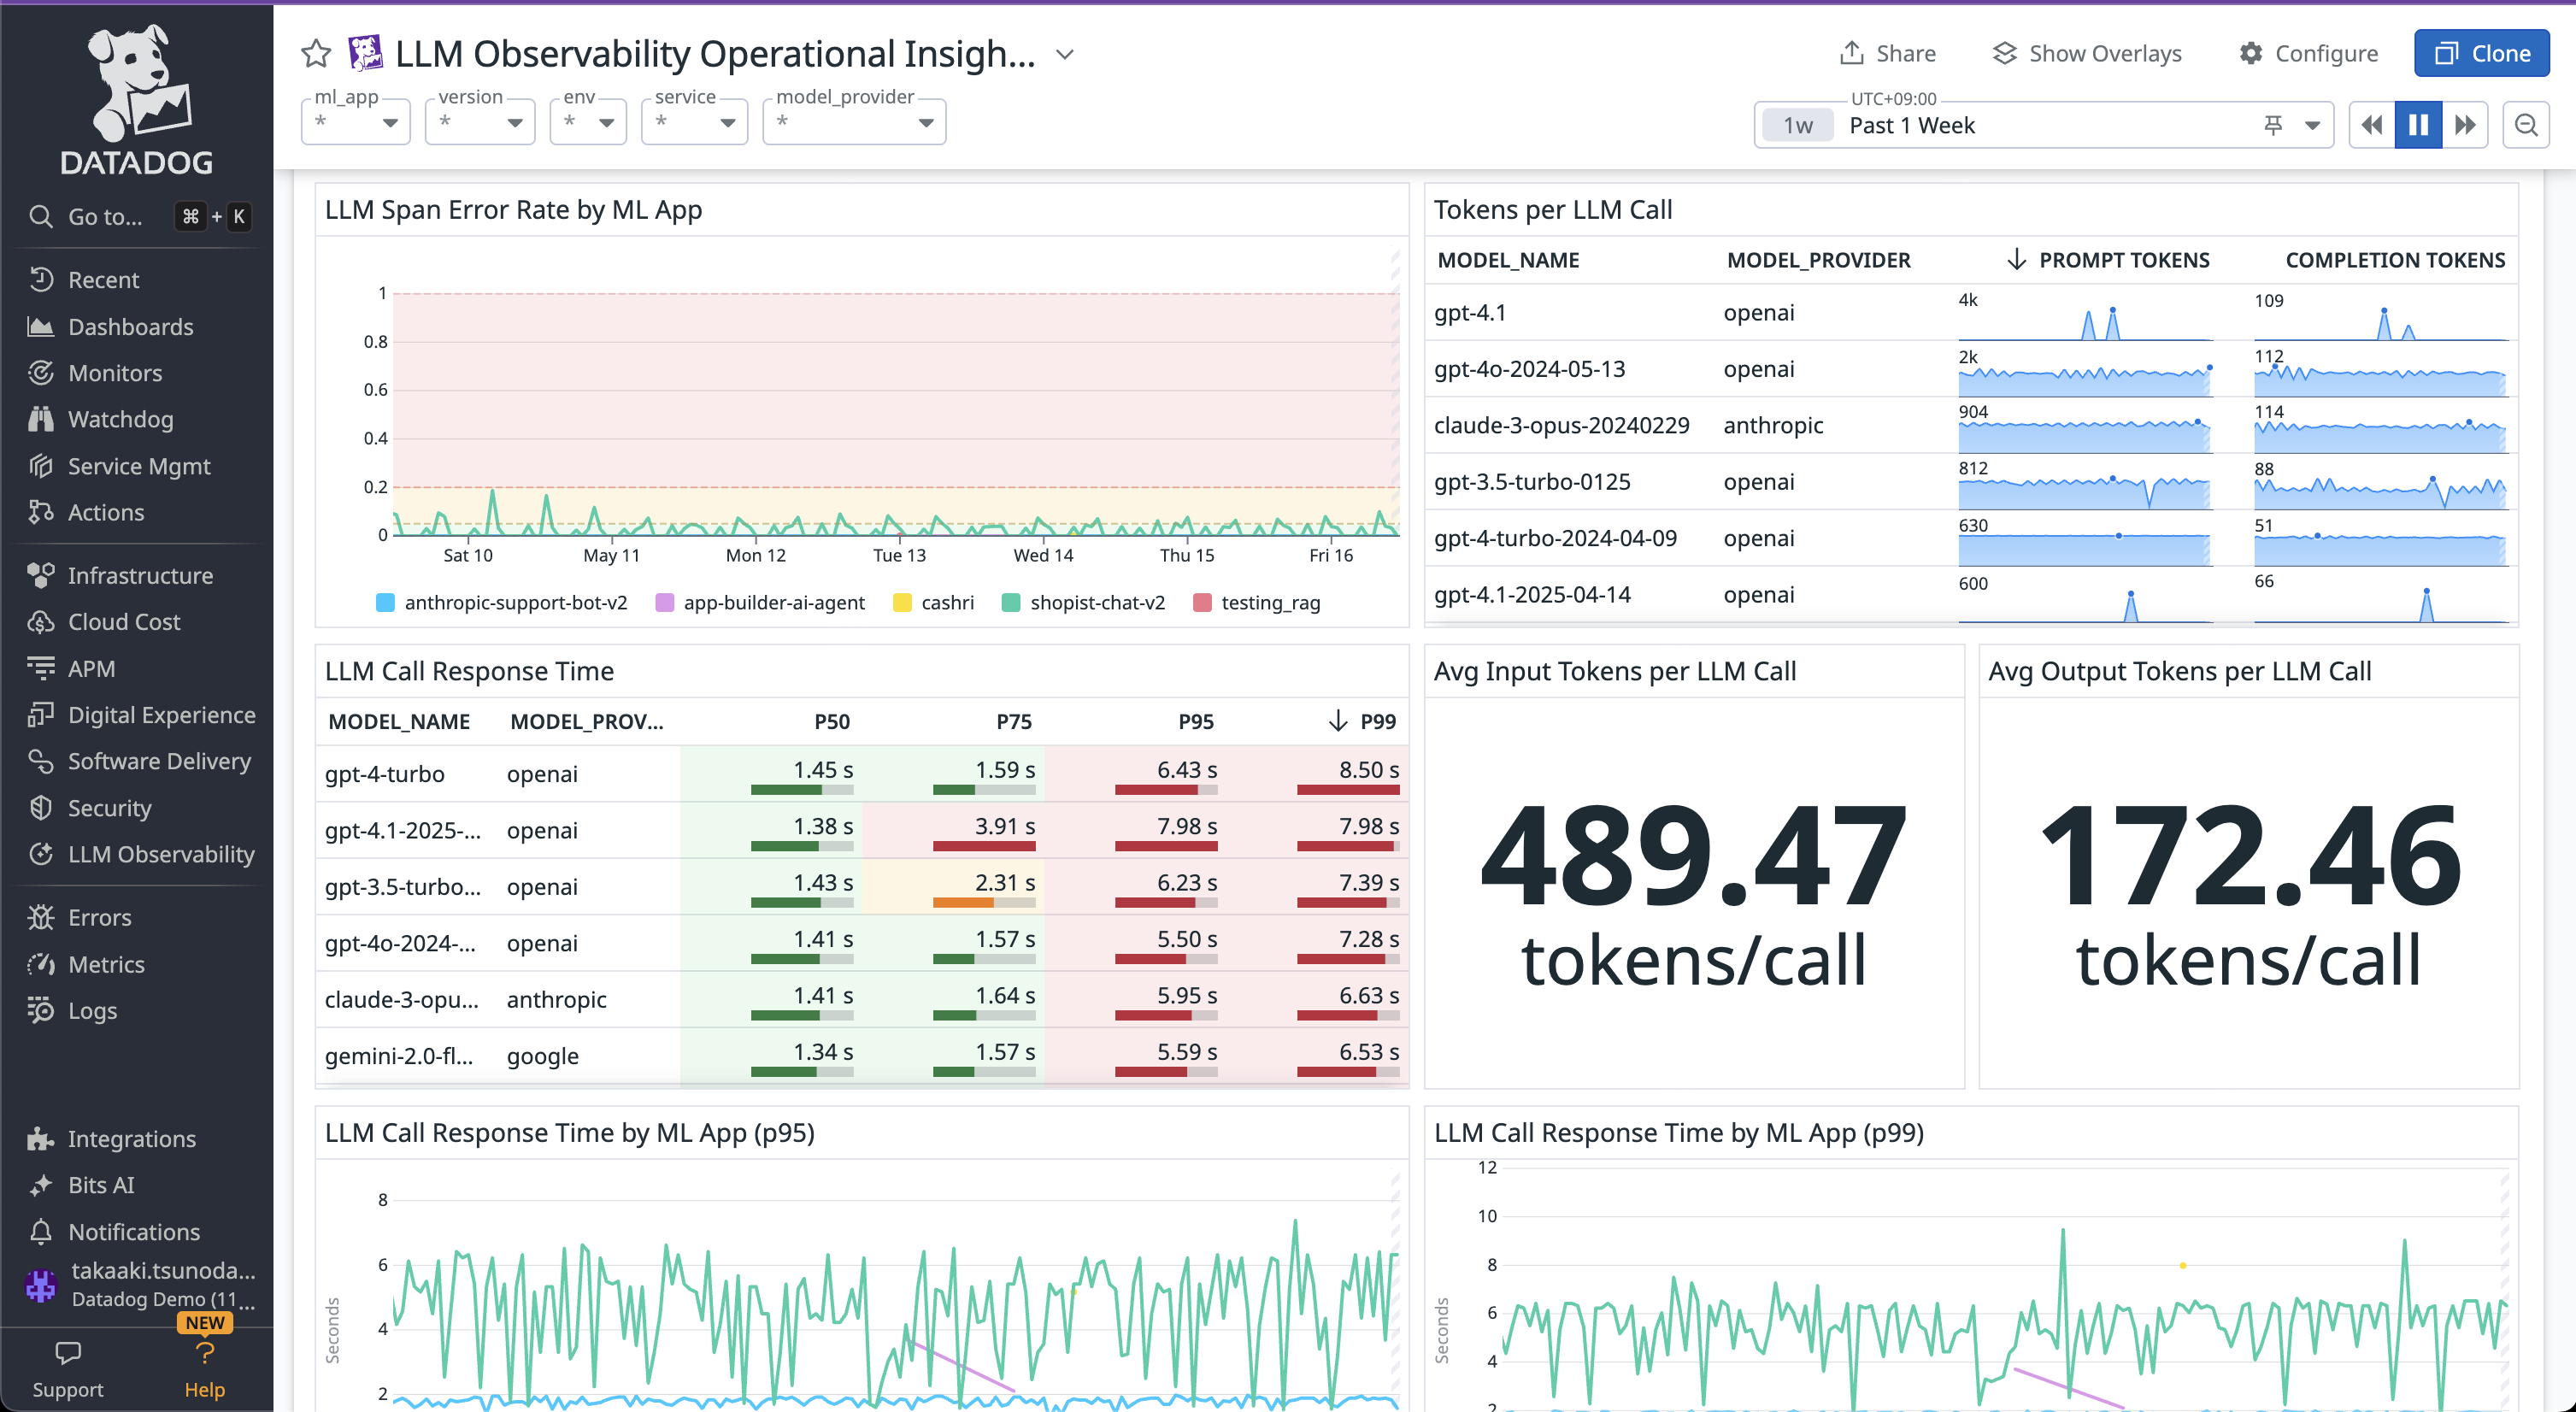Open LLM Observability in sidebar
The height and width of the screenshot is (1412, 2576).
160,854
